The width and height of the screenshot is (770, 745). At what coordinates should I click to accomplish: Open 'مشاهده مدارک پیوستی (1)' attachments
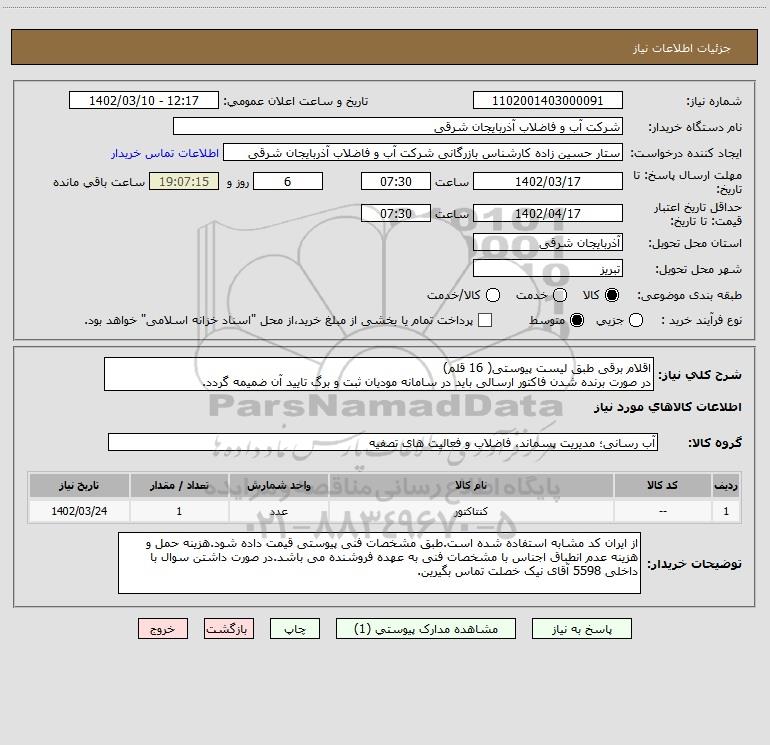click(x=426, y=629)
